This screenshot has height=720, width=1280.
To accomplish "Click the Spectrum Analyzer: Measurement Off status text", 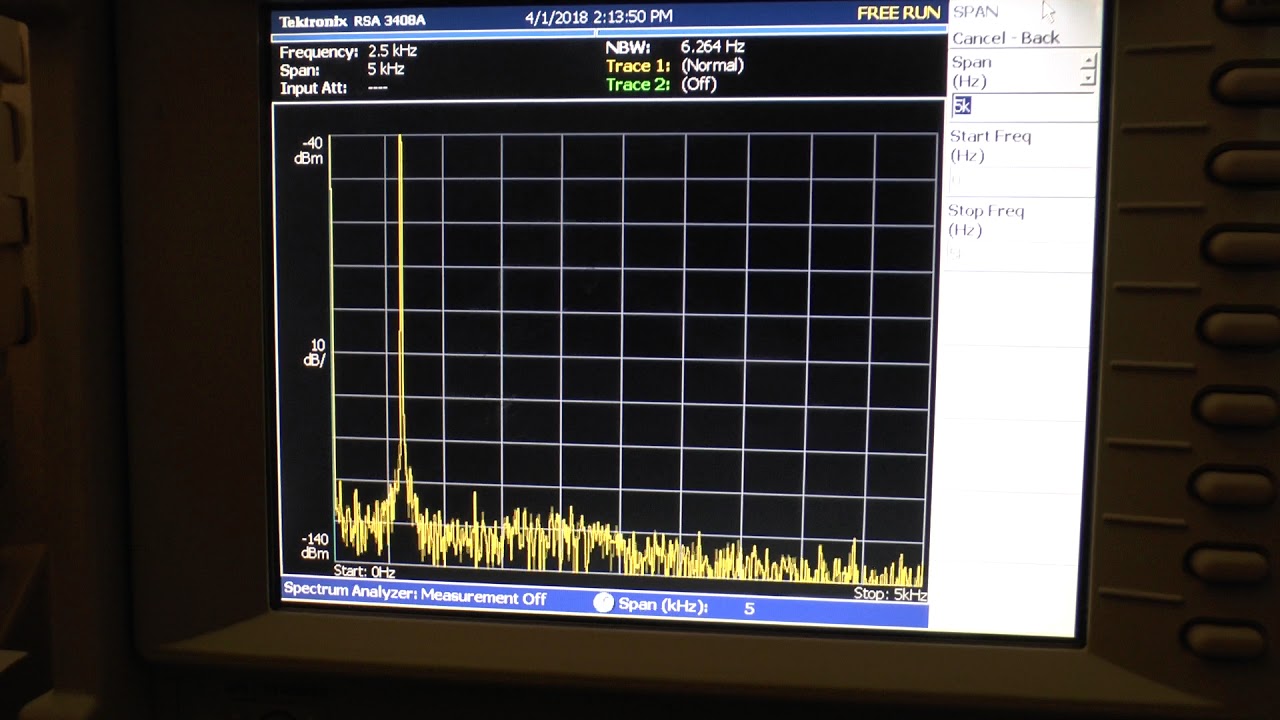I will 415,594.
